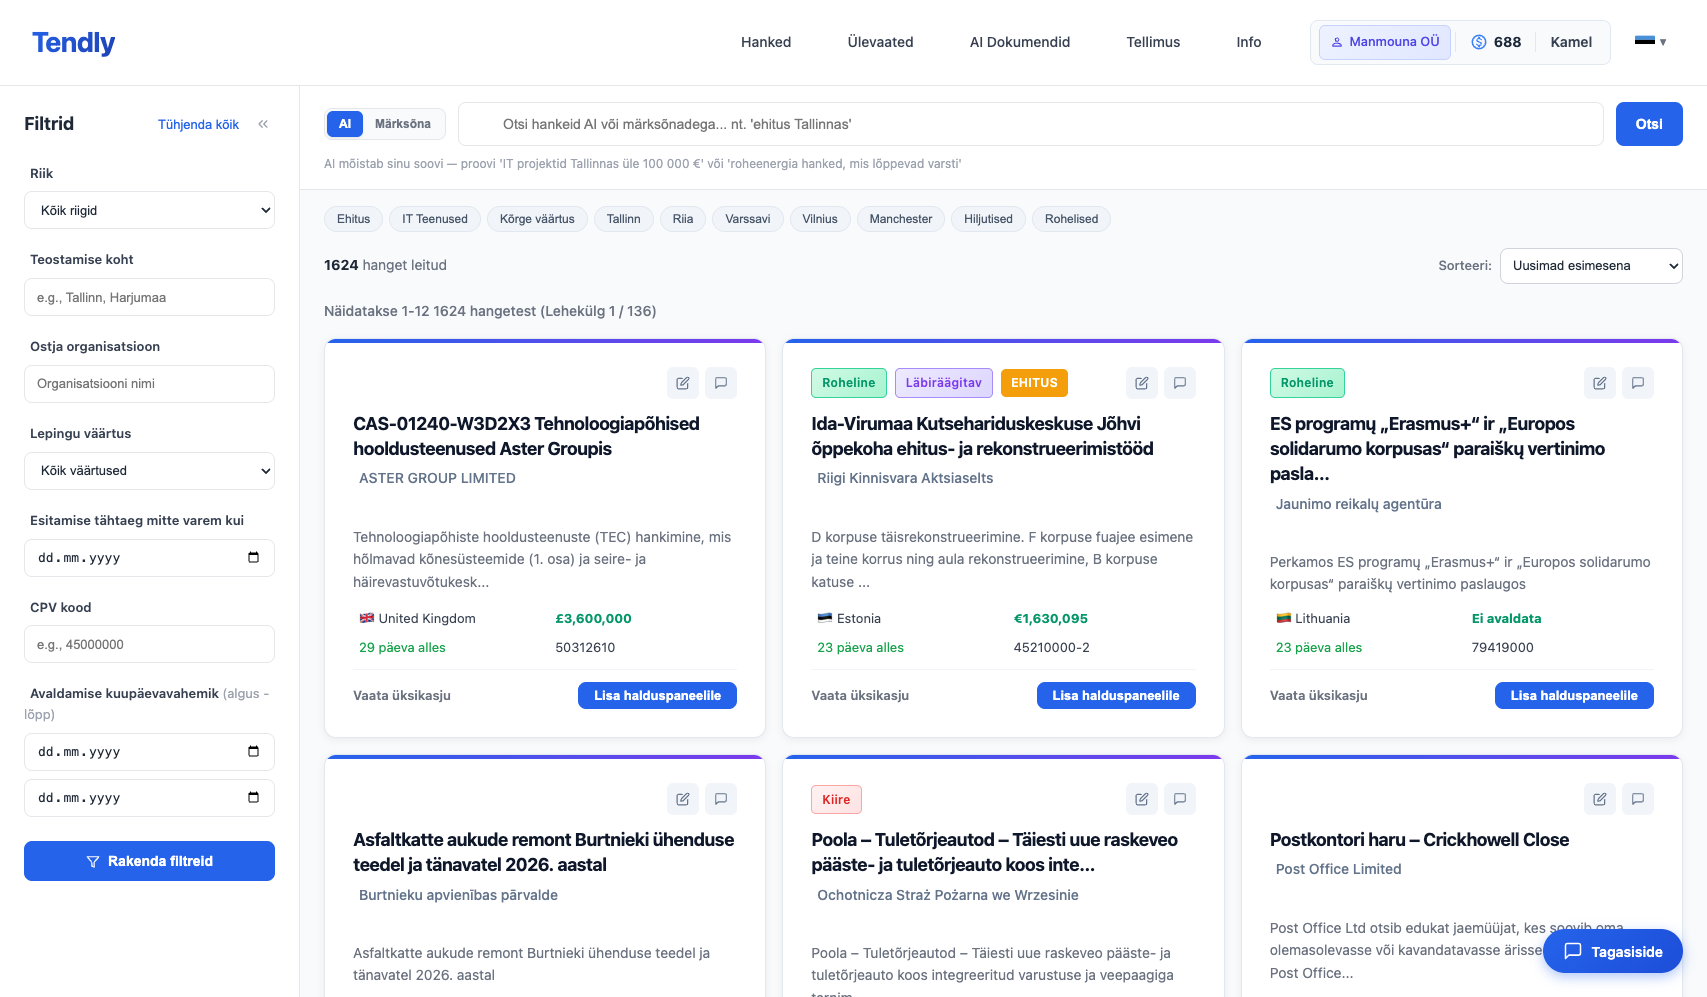Click edit icon on Asfaltkatte aukude tender
The height and width of the screenshot is (997, 1707).
click(x=682, y=799)
